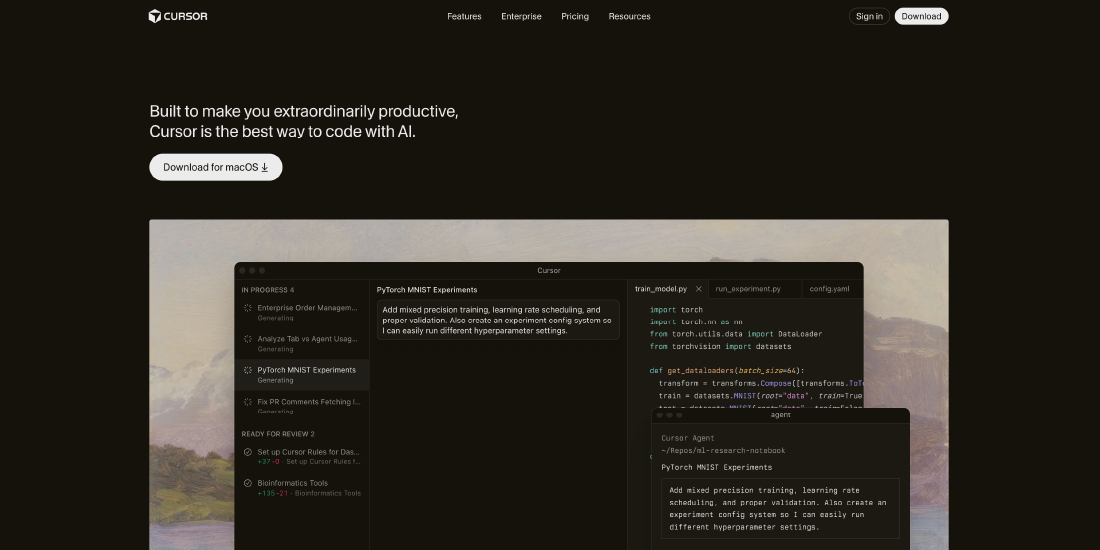Click the agent window title bar
The width and height of the screenshot is (1100, 550).
780,415
